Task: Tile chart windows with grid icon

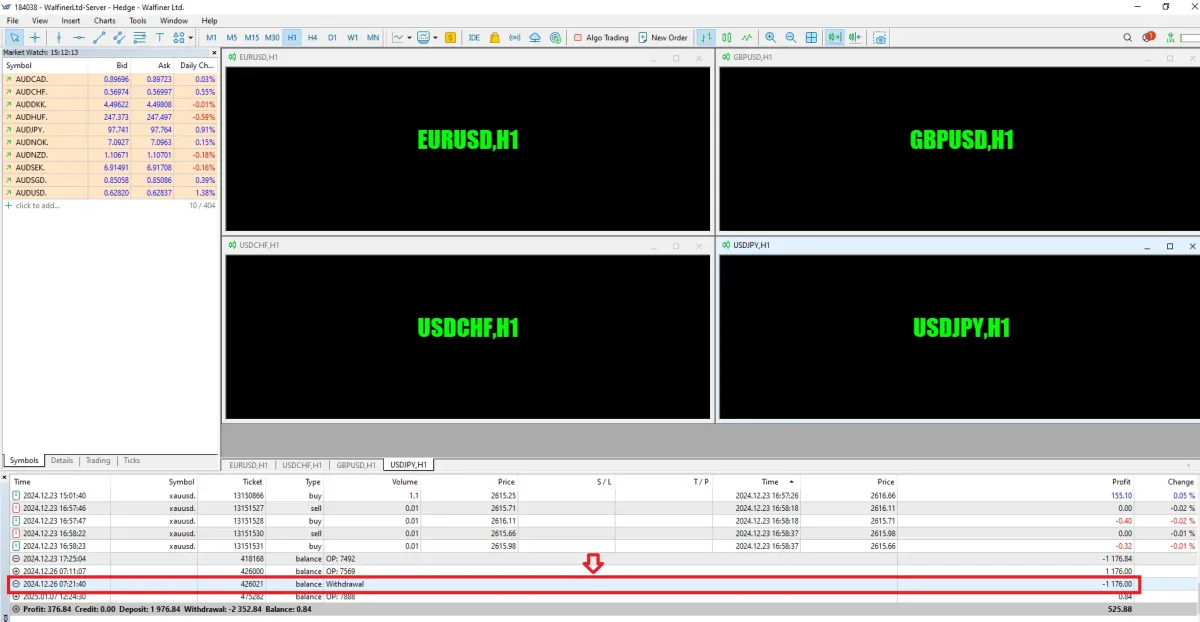Action: click(x=811, y=37)
